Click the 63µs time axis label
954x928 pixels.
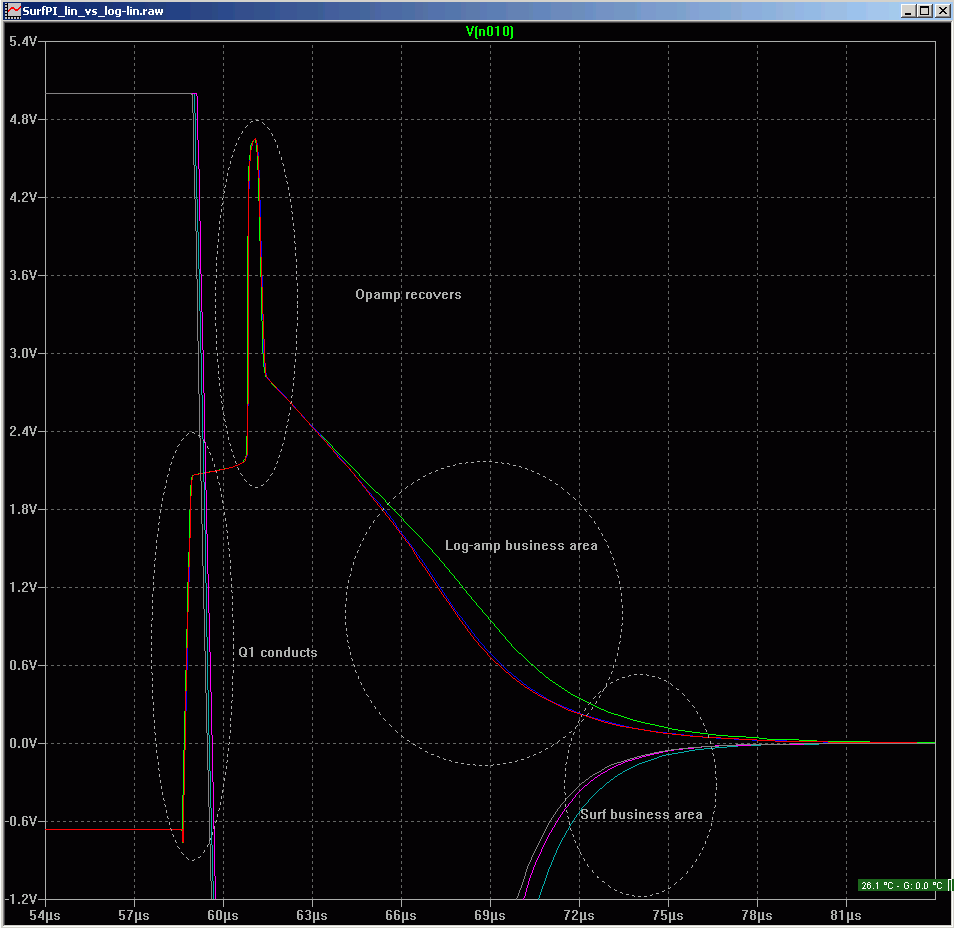(312, 915)
